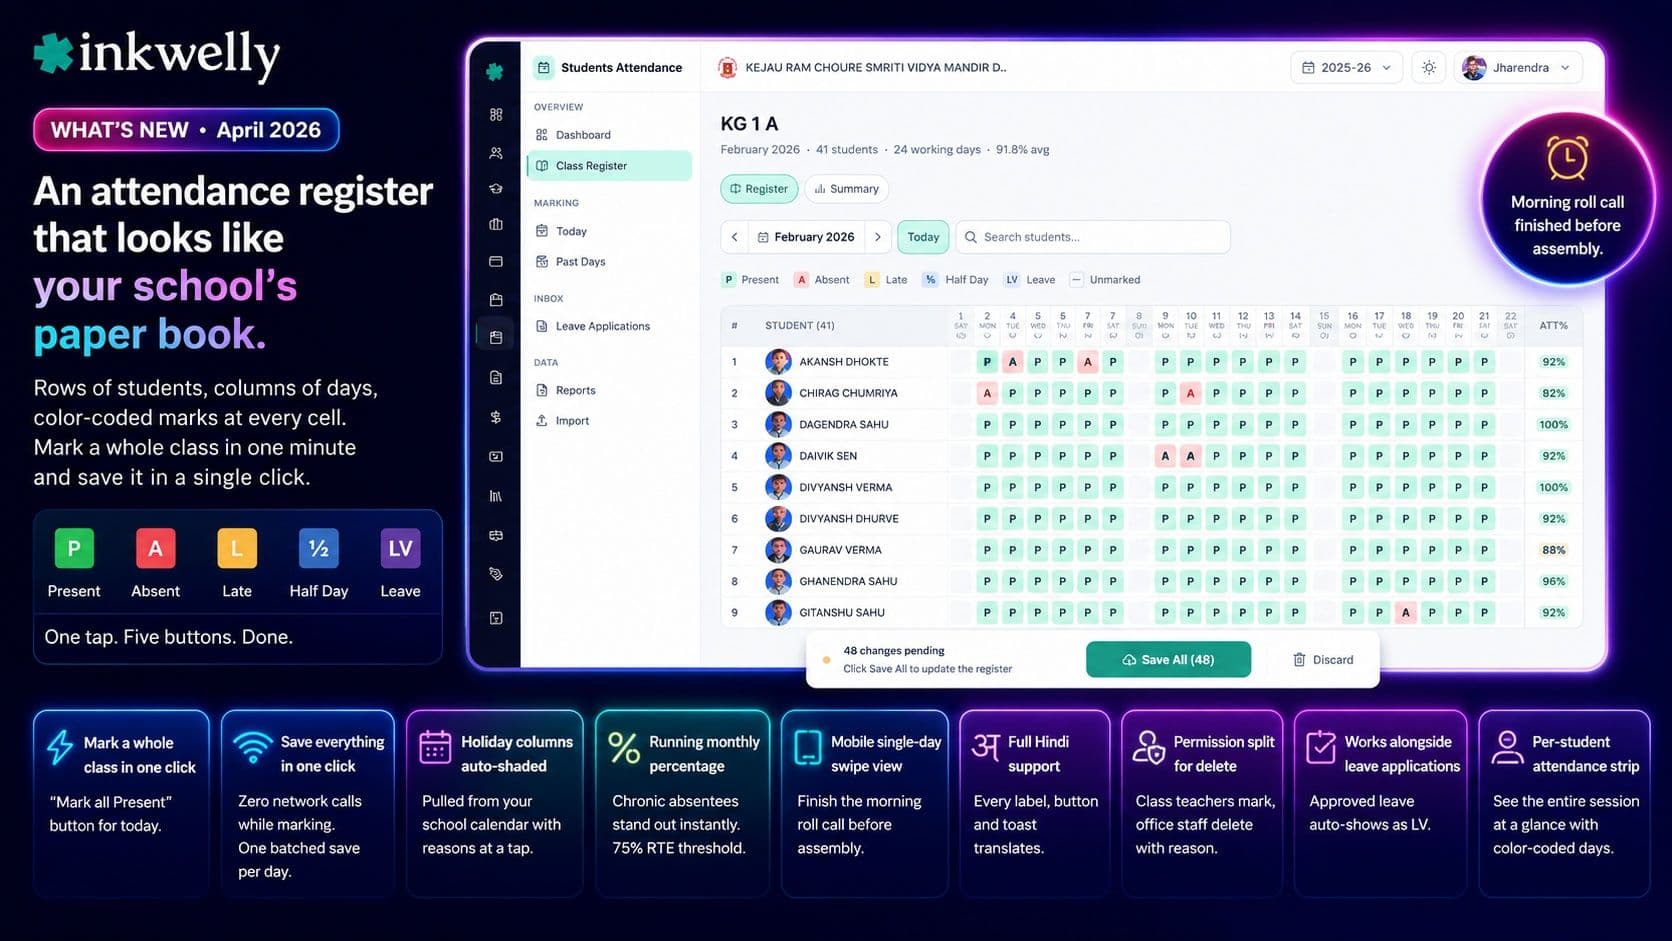Image resolution: width=1672 pixels, height=941 pixels.
Task: Click the alarm clock icon in the round badge
Action: tap(1567, 157)
